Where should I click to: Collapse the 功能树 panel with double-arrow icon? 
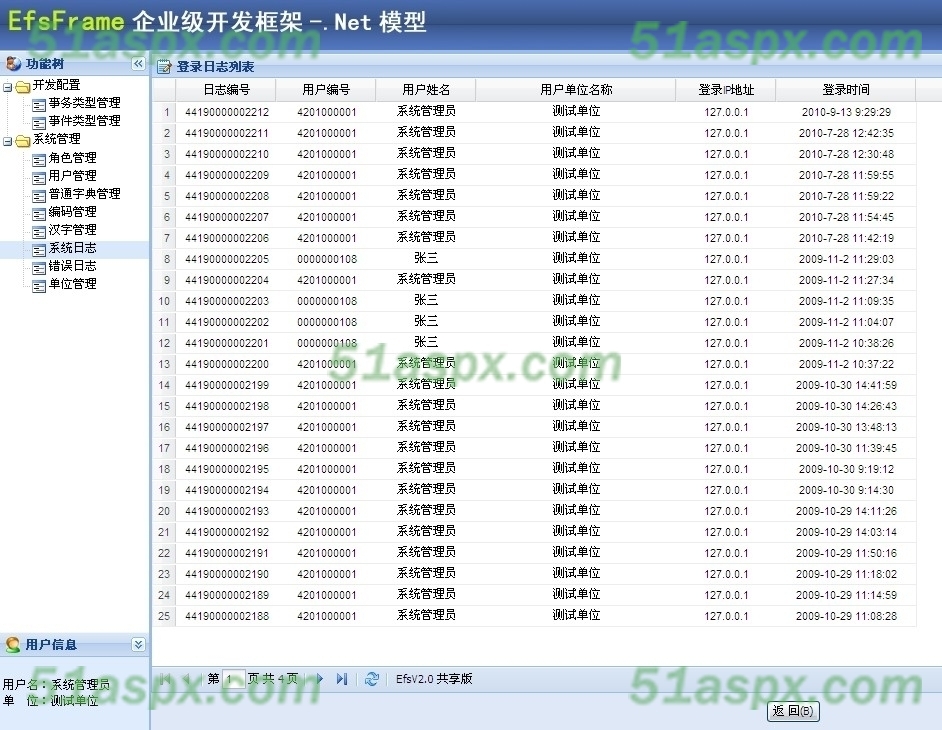tap(138, 64)
